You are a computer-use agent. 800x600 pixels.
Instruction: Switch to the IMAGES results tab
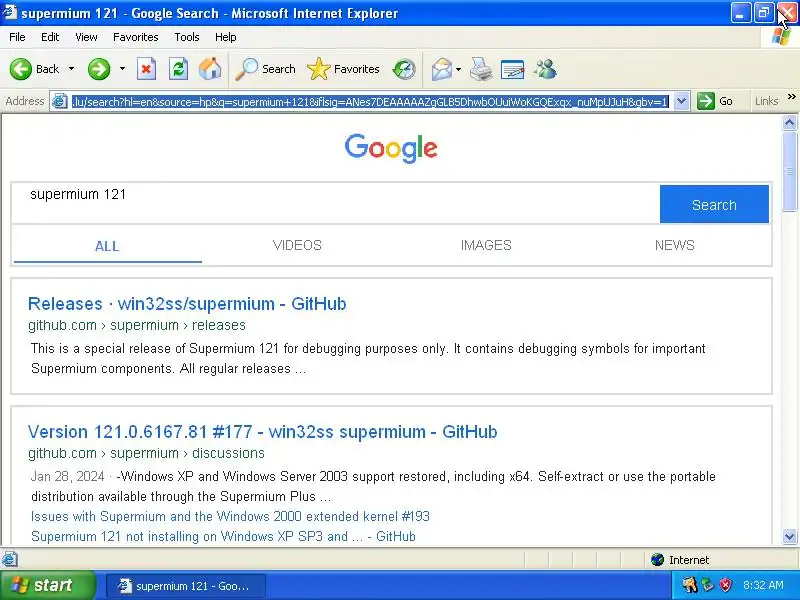pyautogui.click(x=486, y=245)
